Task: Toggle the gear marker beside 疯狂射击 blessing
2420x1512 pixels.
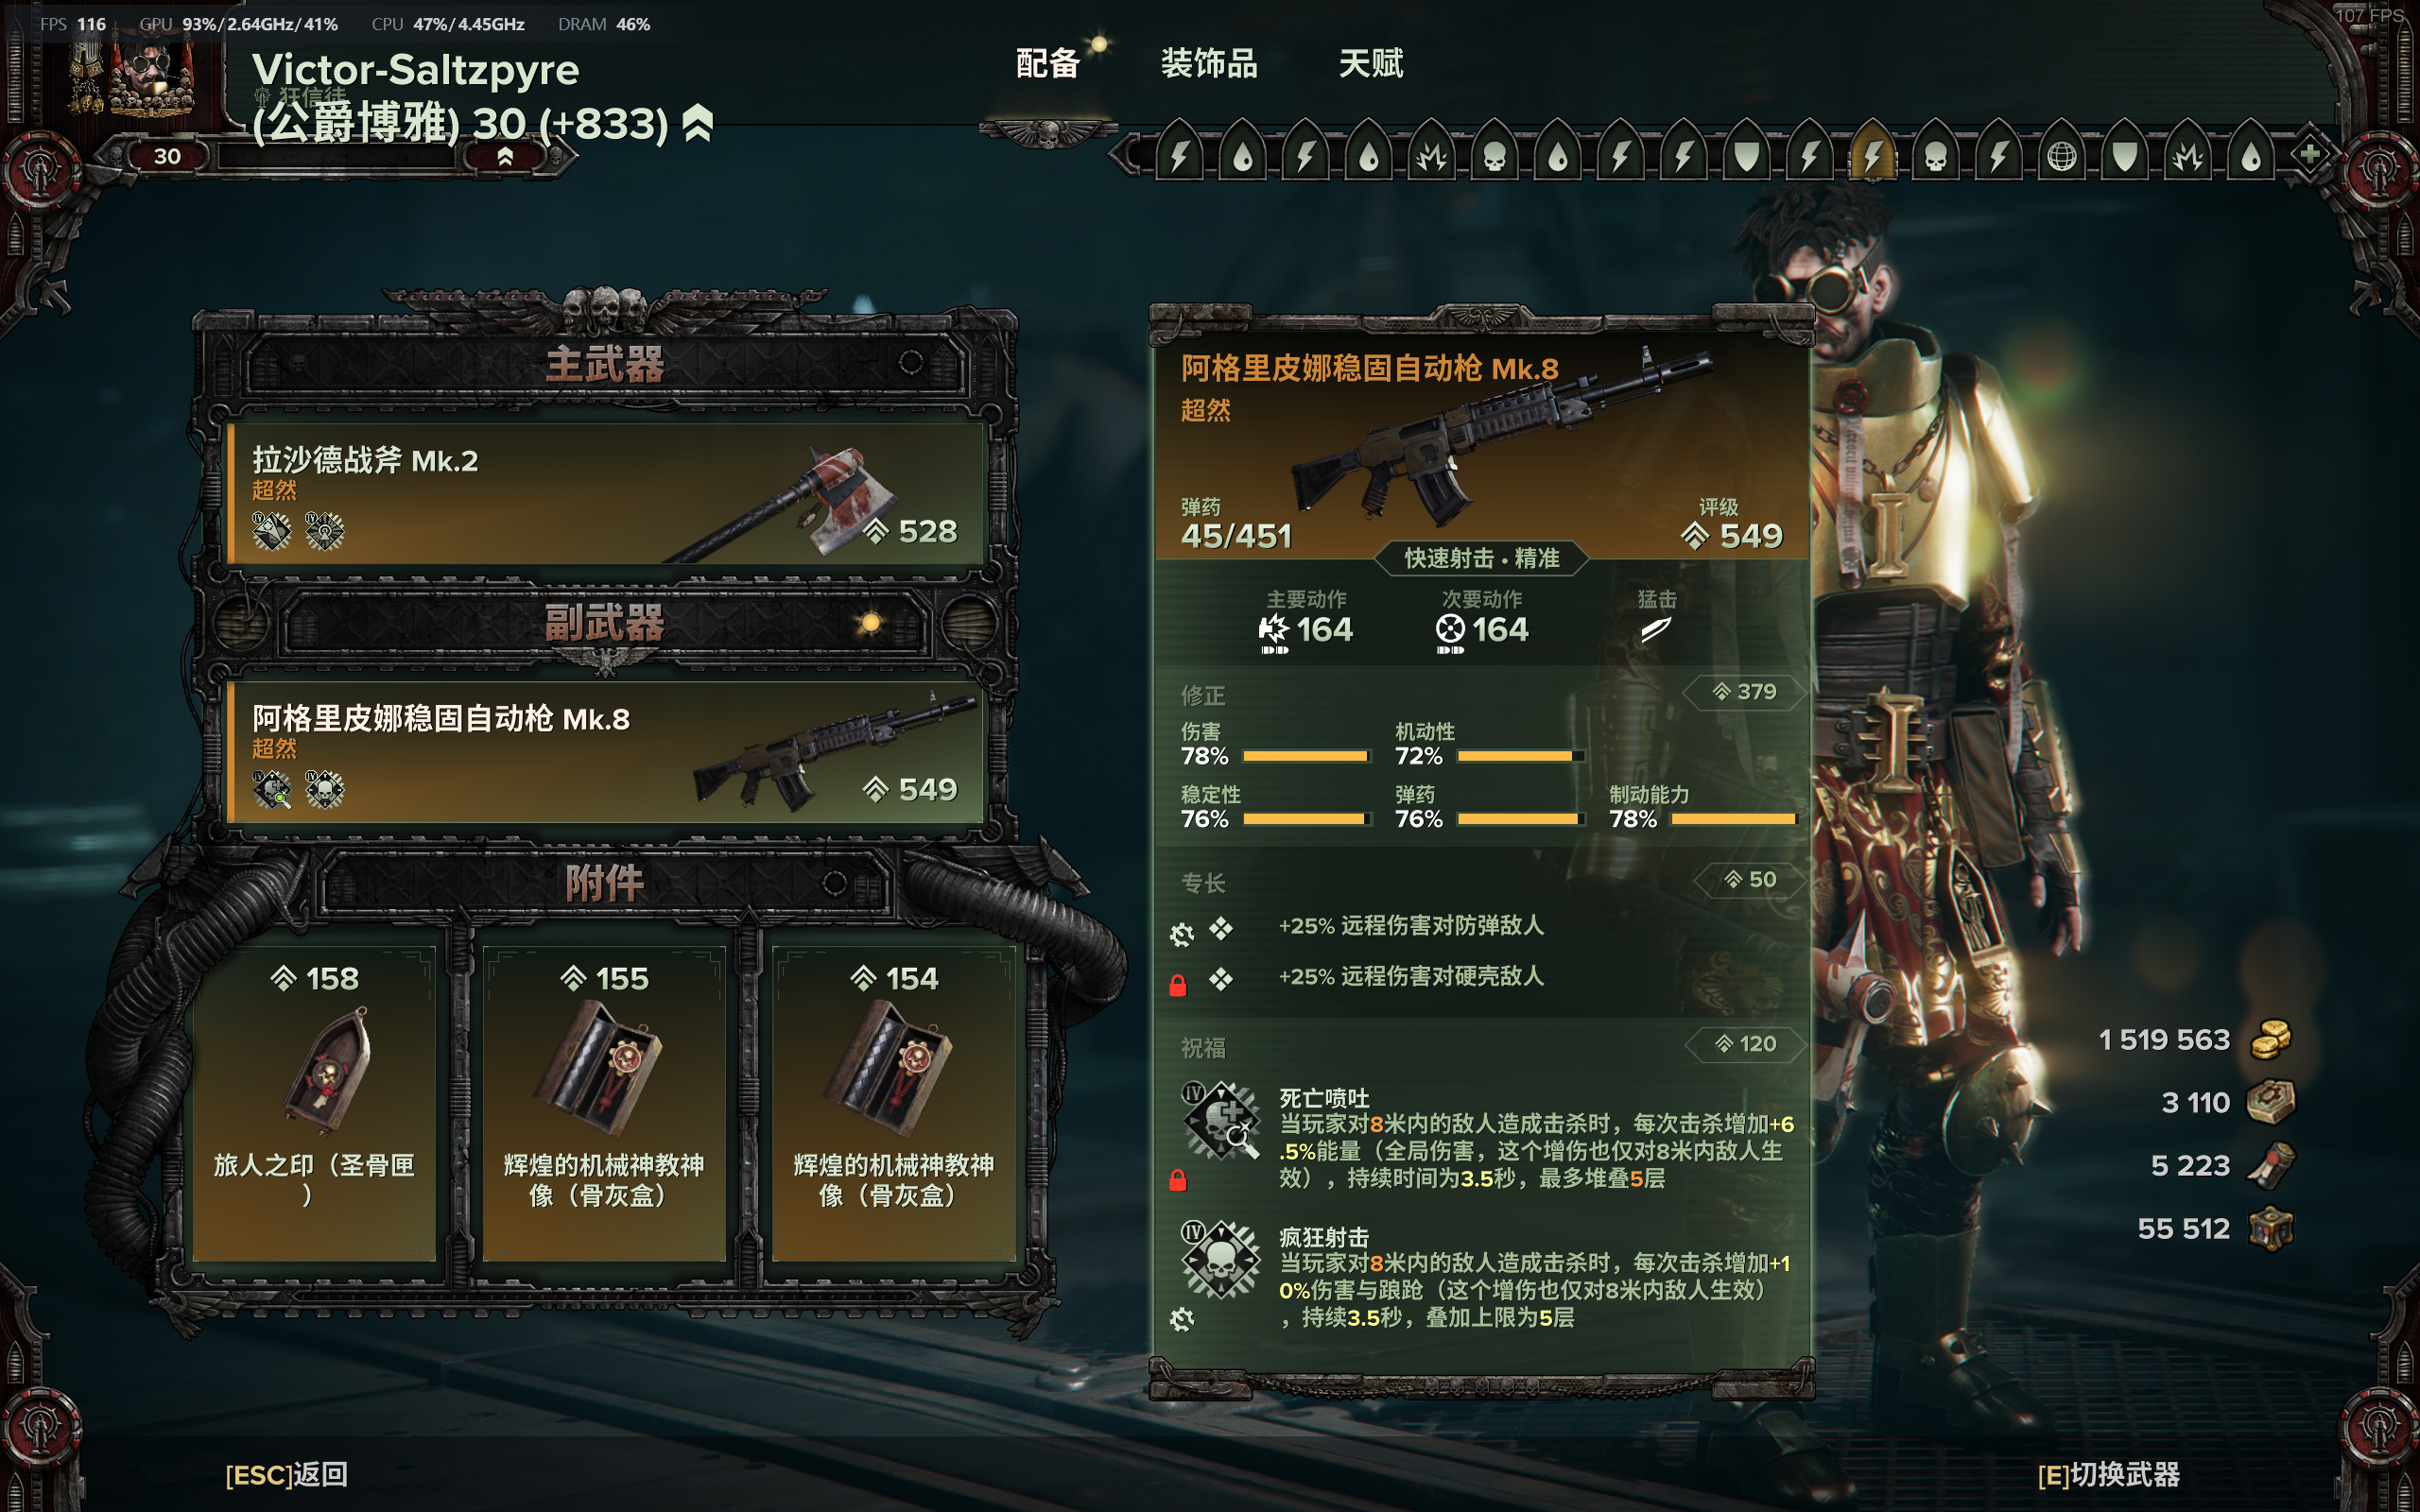Action: click(x=1181, y=1320)
